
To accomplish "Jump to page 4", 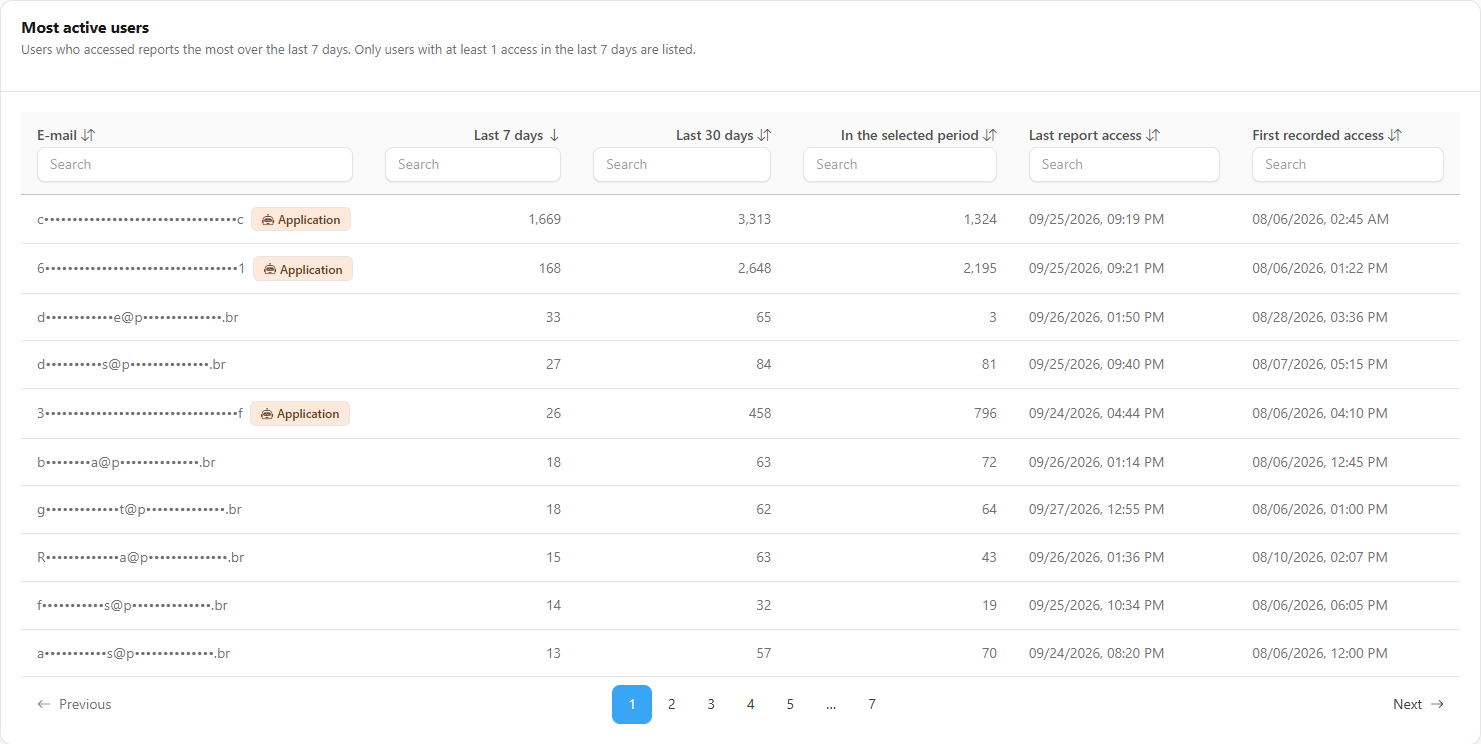I will point(750,704).
